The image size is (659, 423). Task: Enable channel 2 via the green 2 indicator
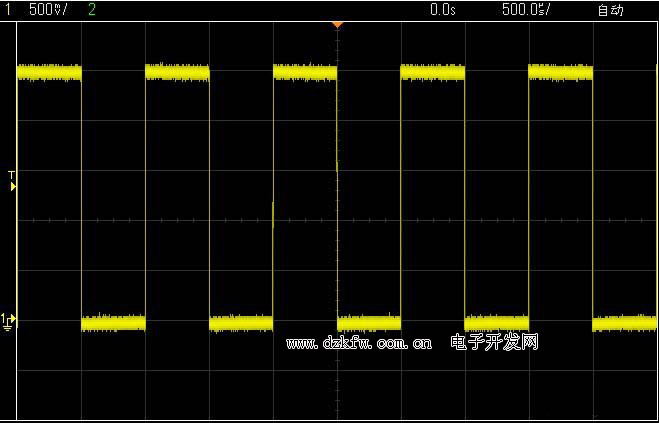93,10
